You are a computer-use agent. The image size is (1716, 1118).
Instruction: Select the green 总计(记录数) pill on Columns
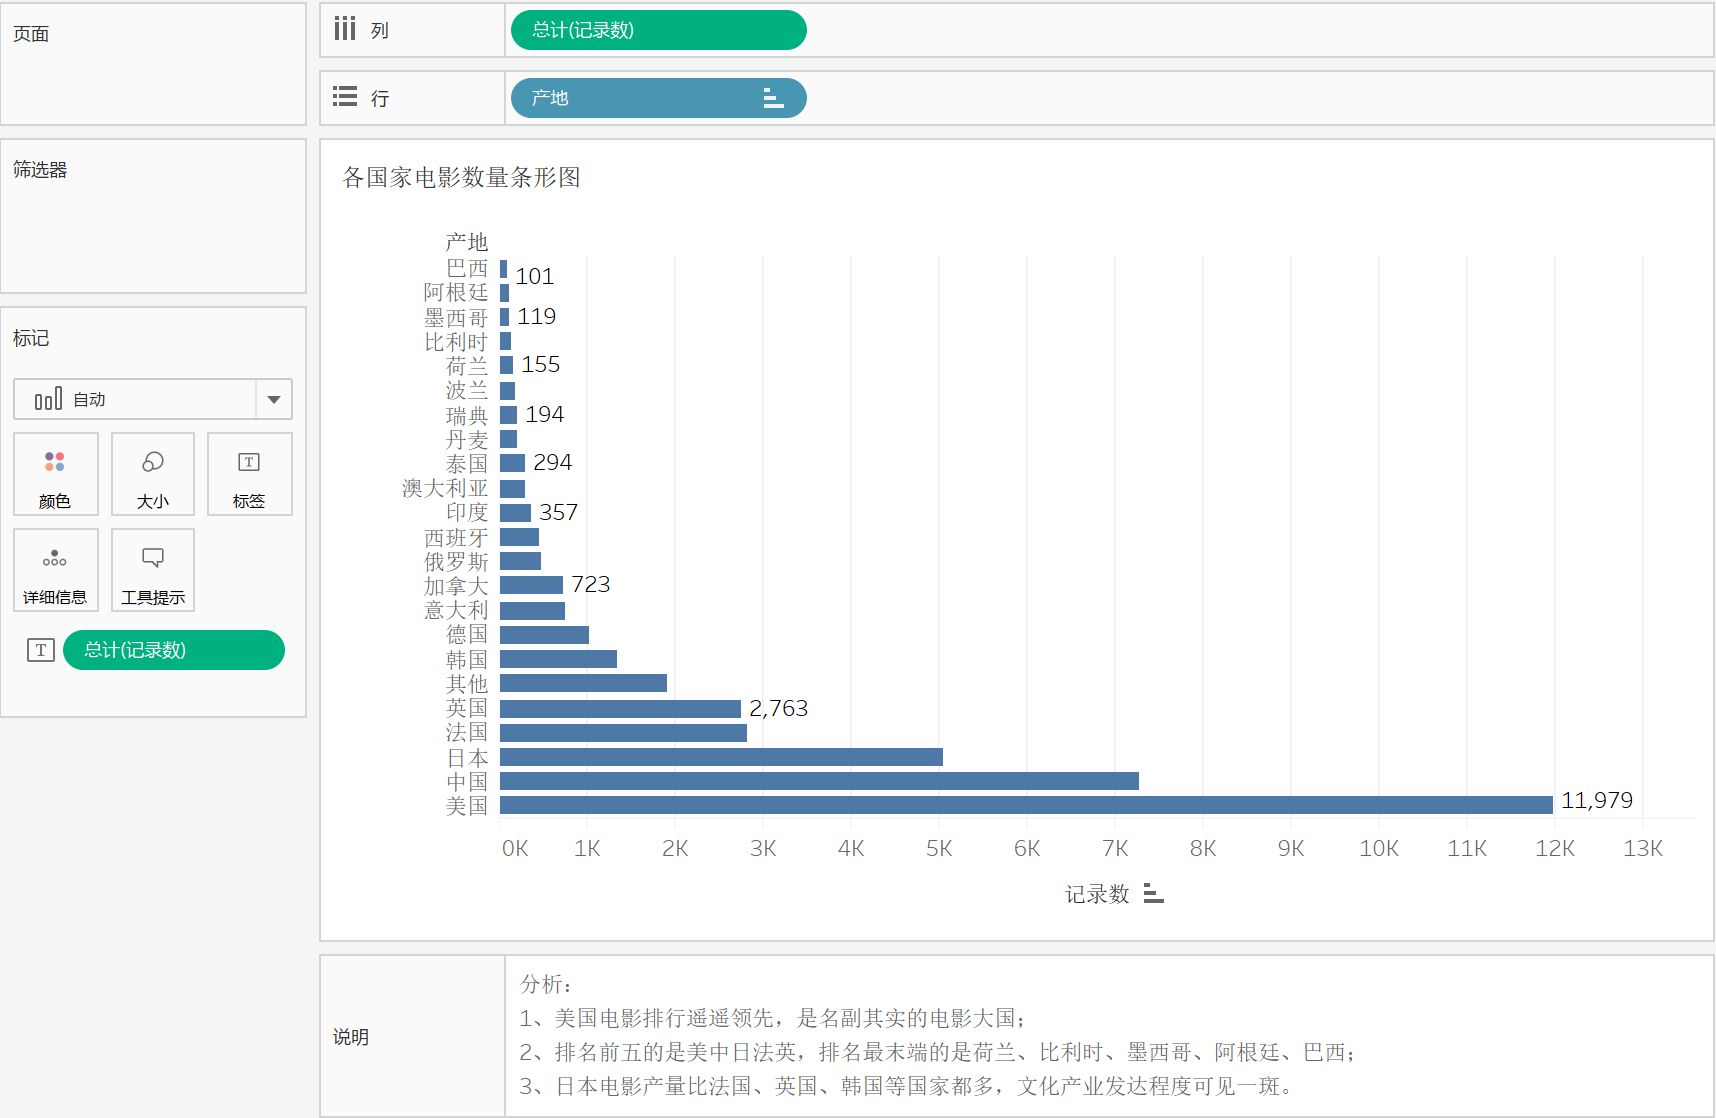point(658,30)
